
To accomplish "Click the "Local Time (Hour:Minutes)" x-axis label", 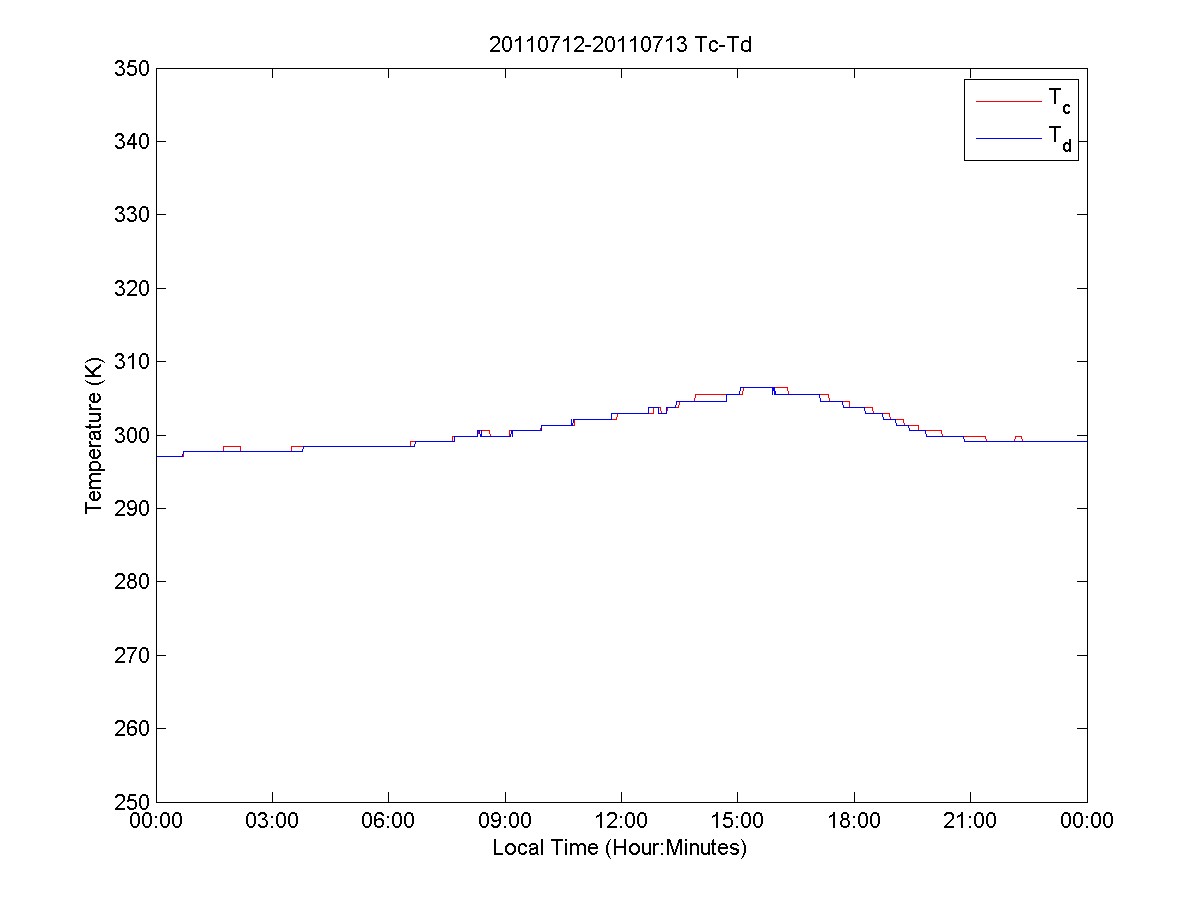I will coord(620,848).
